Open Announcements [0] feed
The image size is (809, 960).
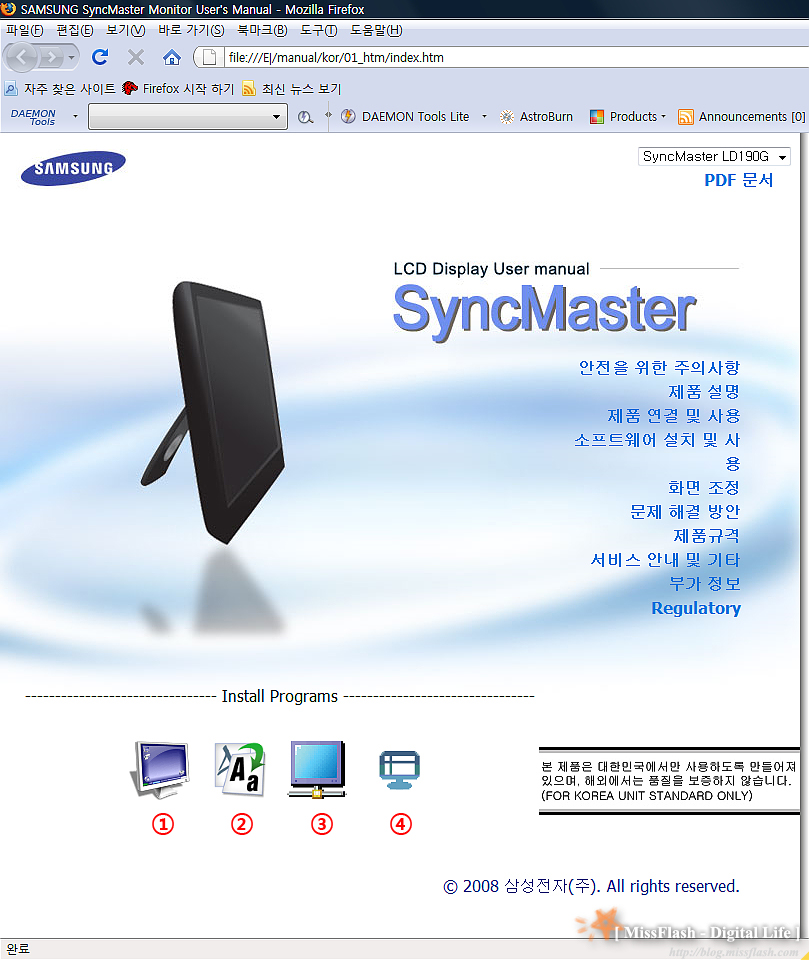(x=742, y=116)
